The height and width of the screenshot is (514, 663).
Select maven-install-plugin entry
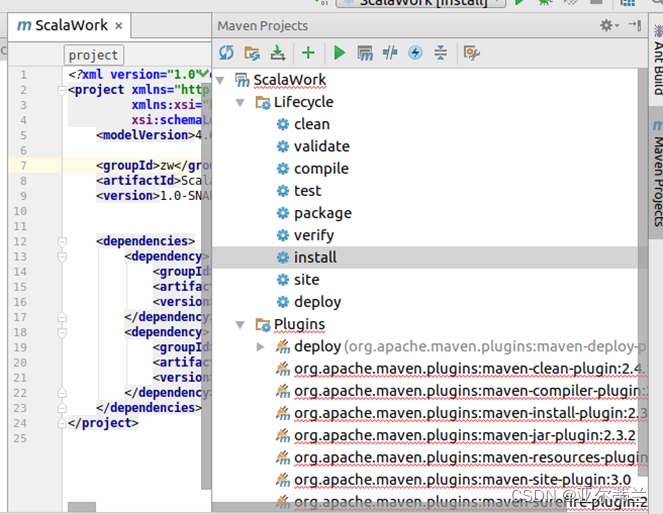(x=471, y=413)
